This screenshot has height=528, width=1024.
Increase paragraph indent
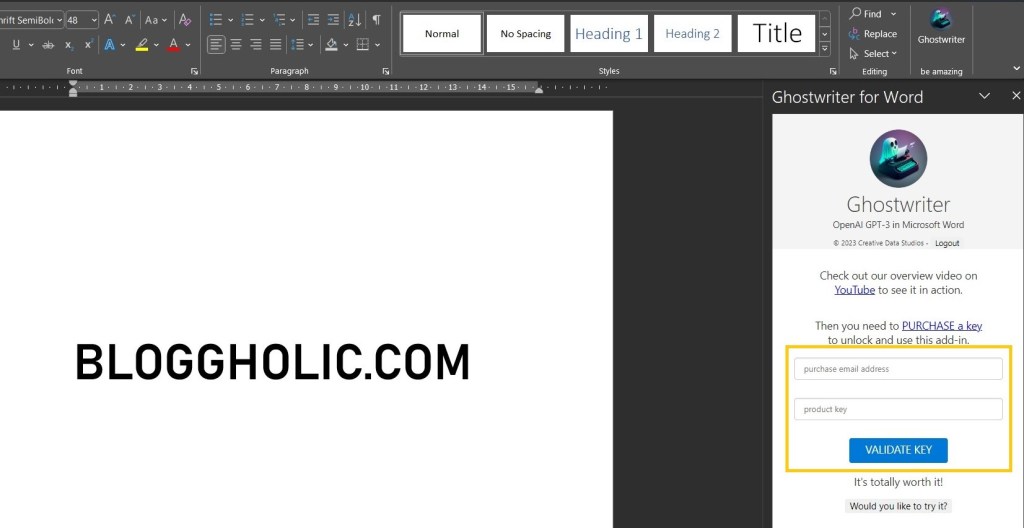(x=333, y=20)
